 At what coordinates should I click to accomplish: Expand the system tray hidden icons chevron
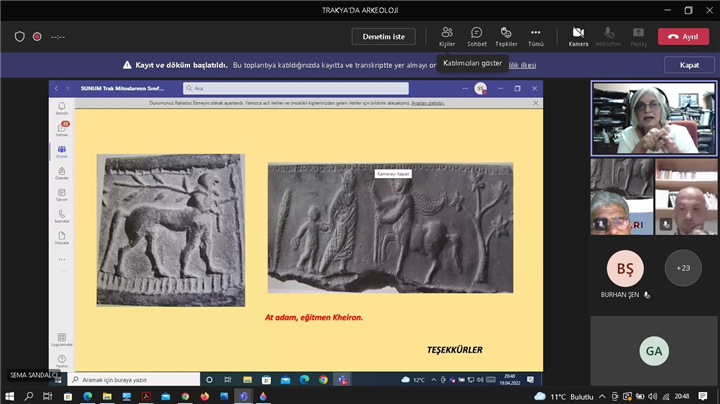click(602, 397)
